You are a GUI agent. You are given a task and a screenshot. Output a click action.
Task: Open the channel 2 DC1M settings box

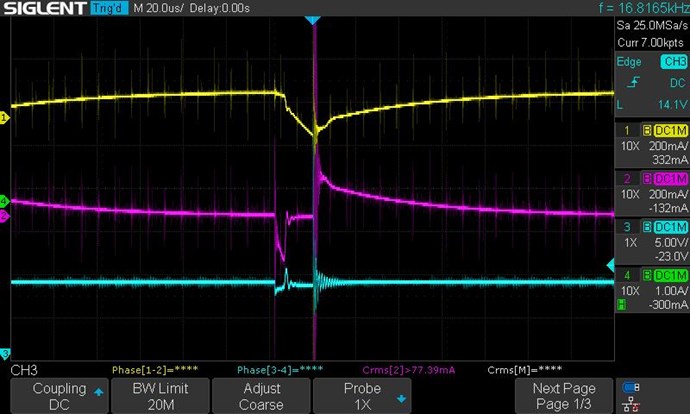(670, 179)
